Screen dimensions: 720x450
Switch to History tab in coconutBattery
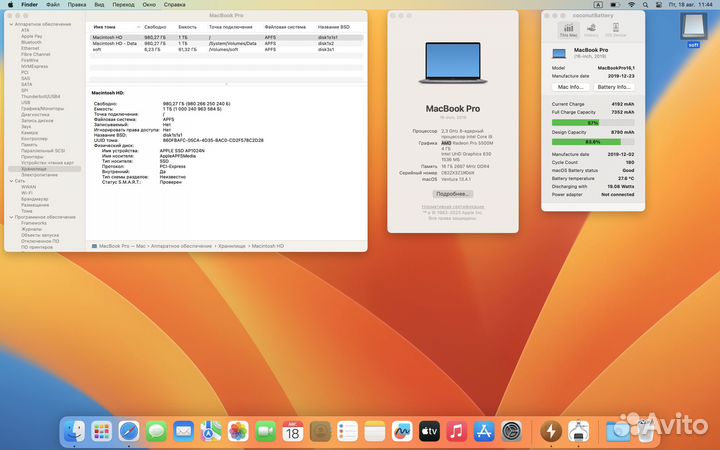click(591, 30)
